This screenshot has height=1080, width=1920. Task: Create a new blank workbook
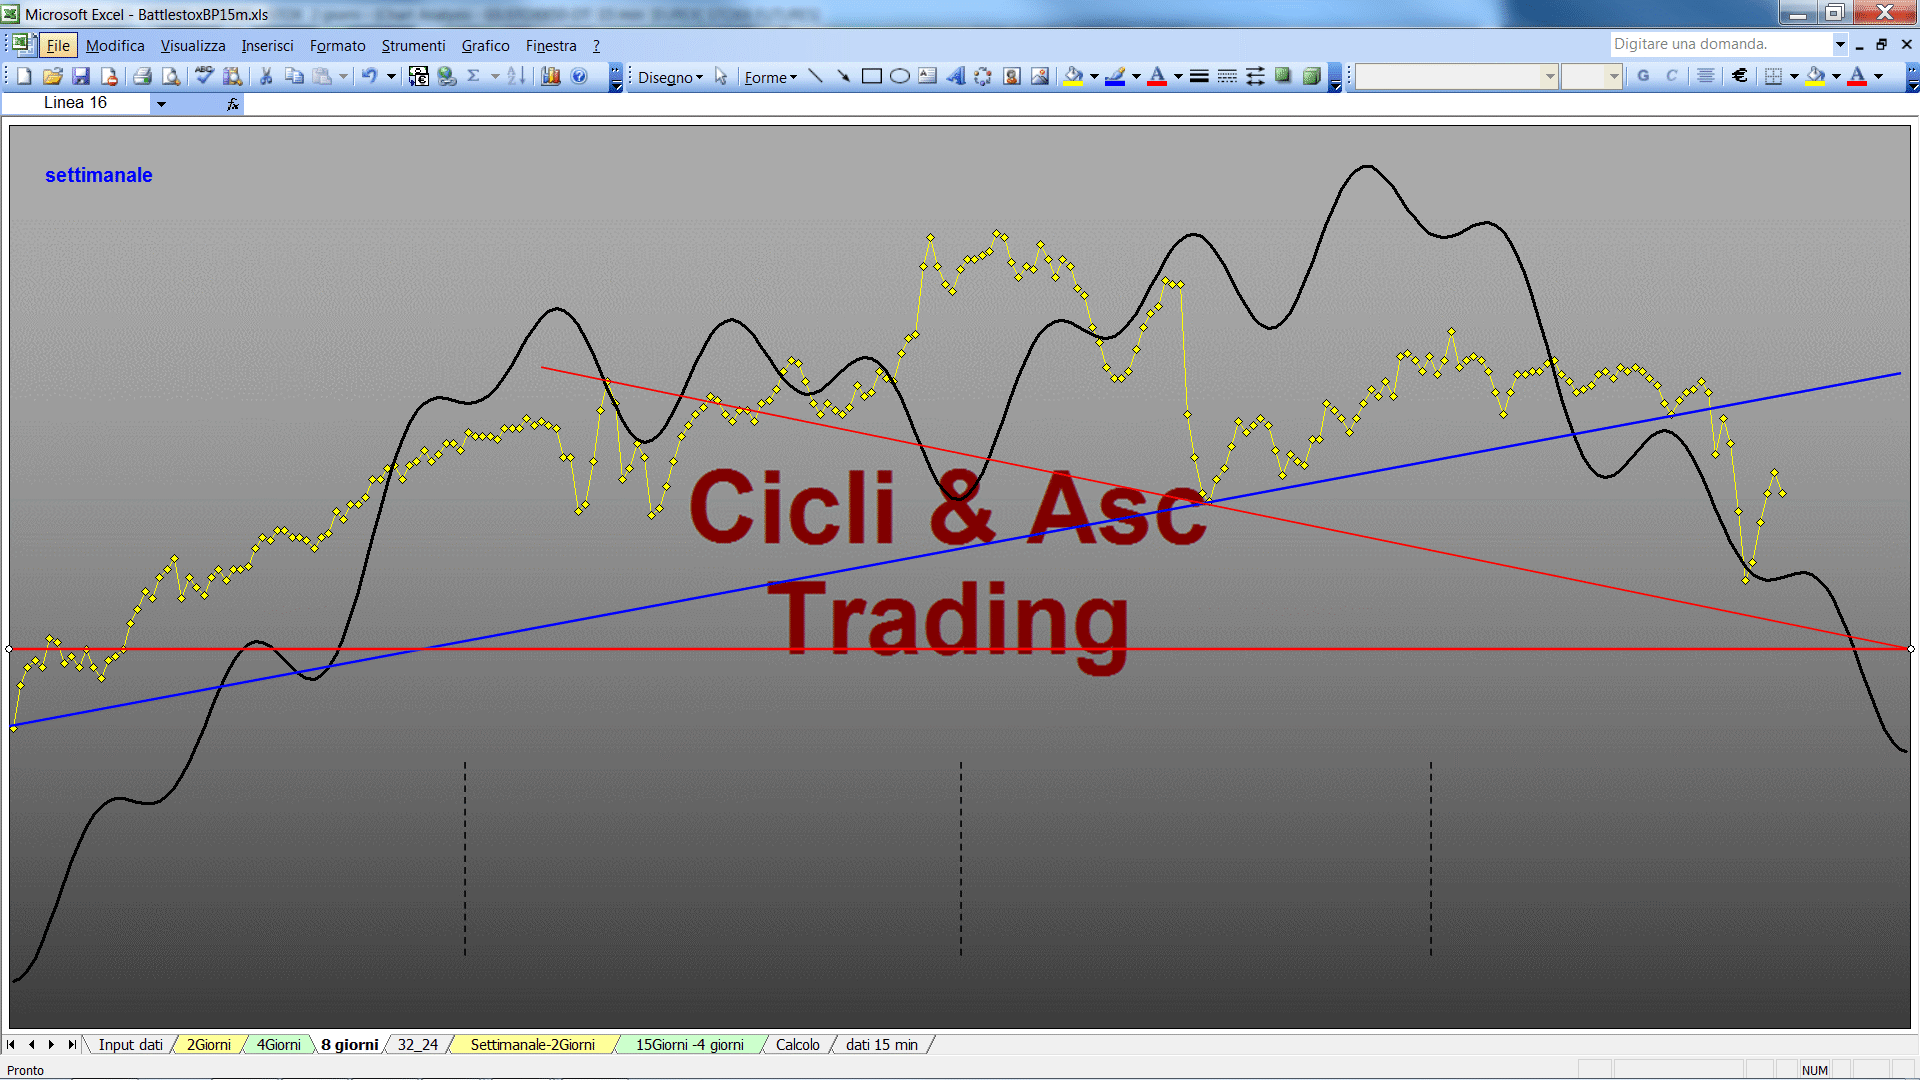[x=24, y=76]
